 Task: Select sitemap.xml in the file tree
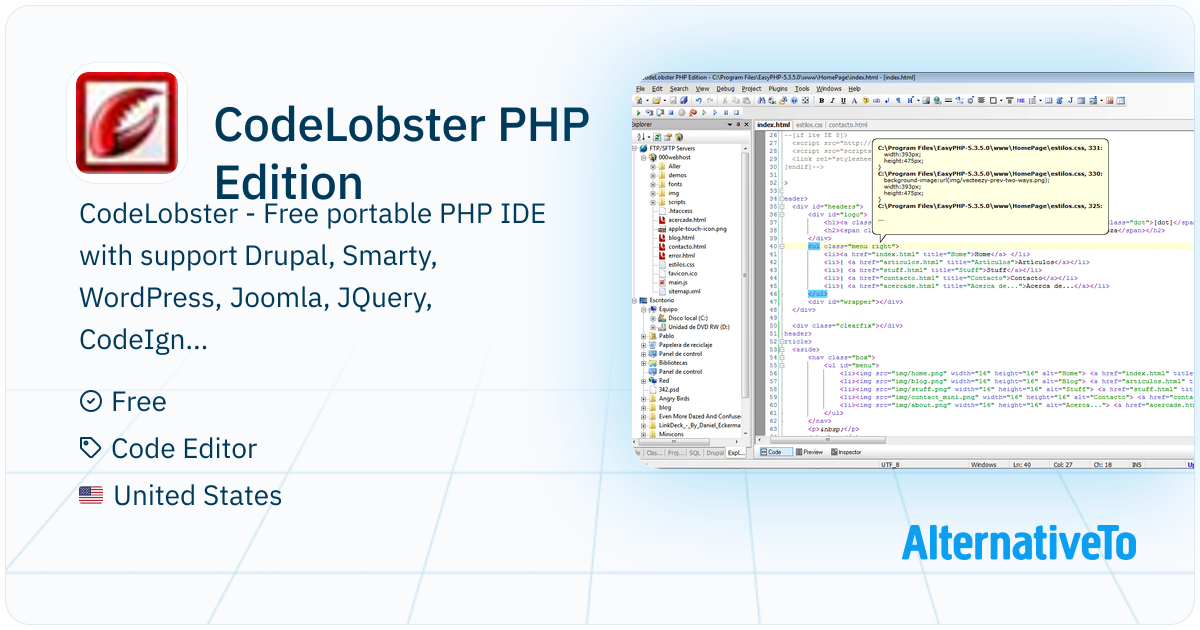coord(684,292)
